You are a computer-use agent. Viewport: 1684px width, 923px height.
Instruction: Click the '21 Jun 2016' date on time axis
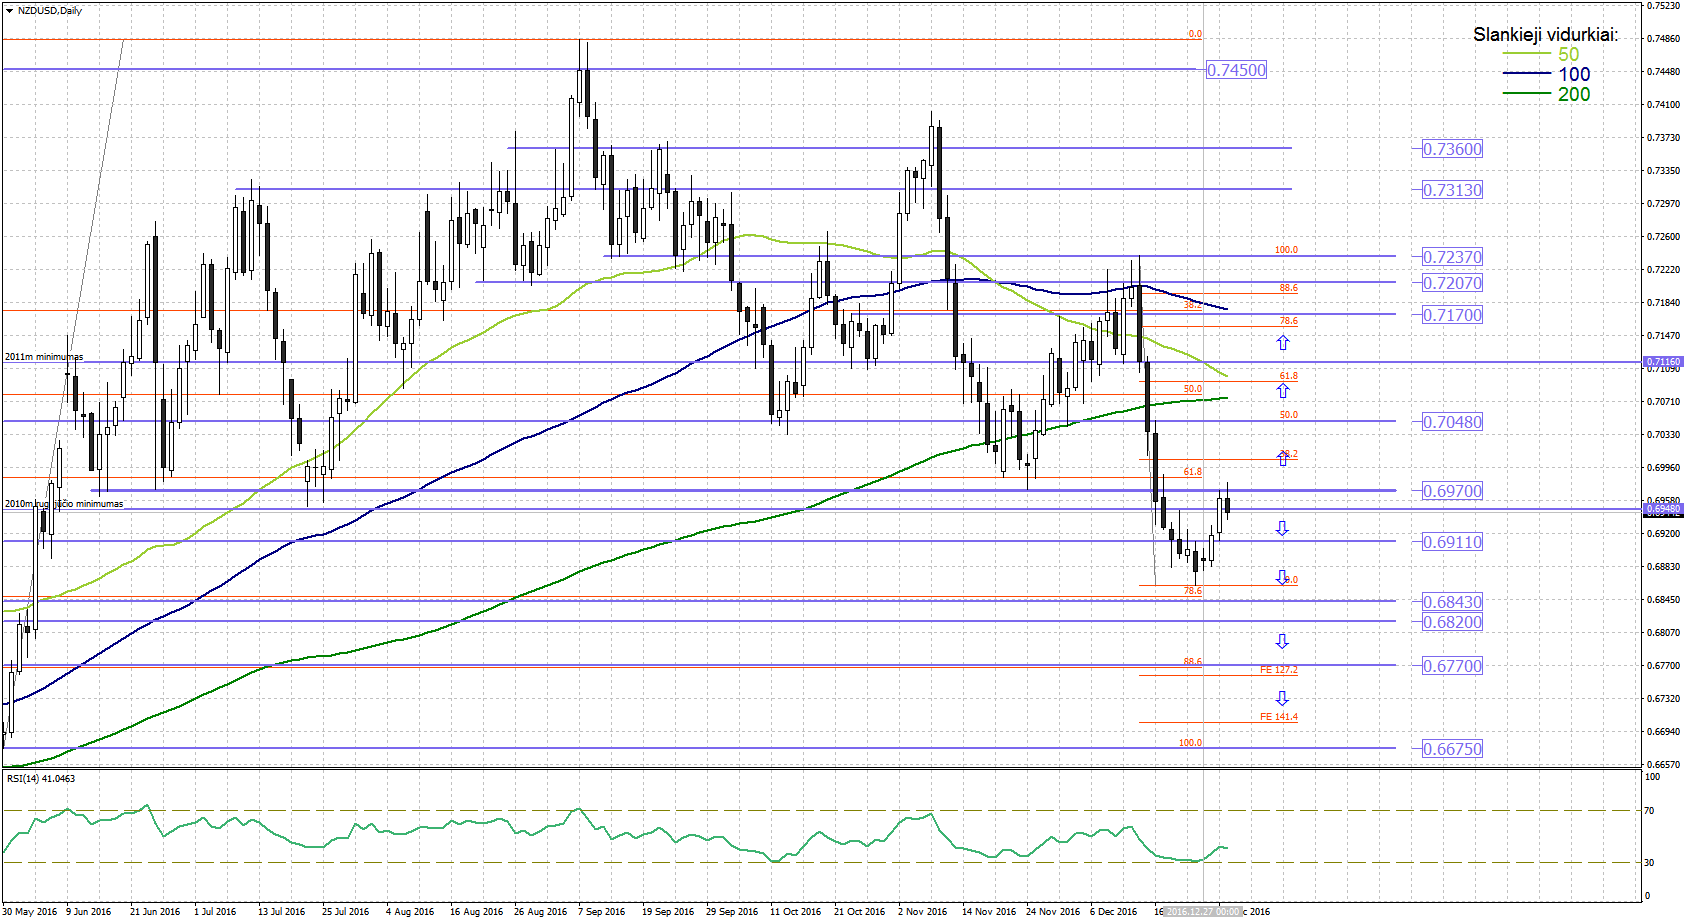tap(155, 912)
